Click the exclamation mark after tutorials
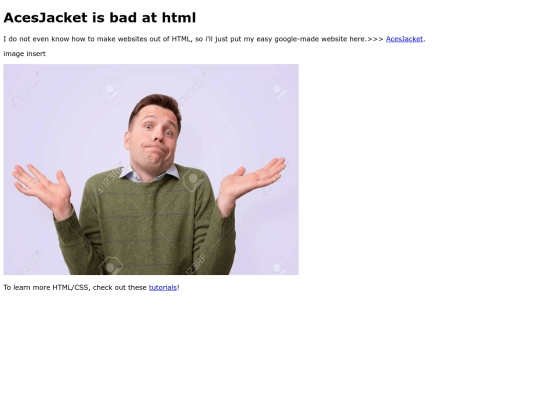540x405 pixels. tap(178, 287)
